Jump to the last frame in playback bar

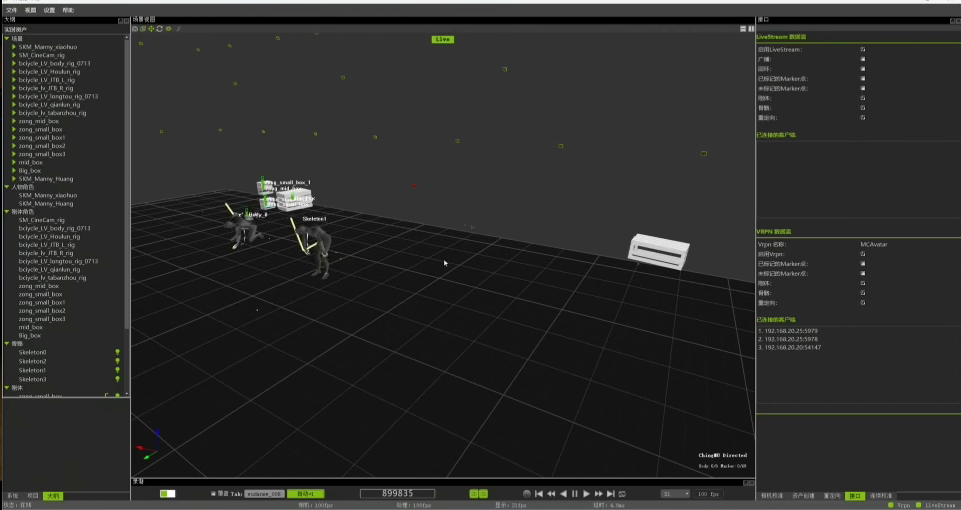tap(610, 494)
